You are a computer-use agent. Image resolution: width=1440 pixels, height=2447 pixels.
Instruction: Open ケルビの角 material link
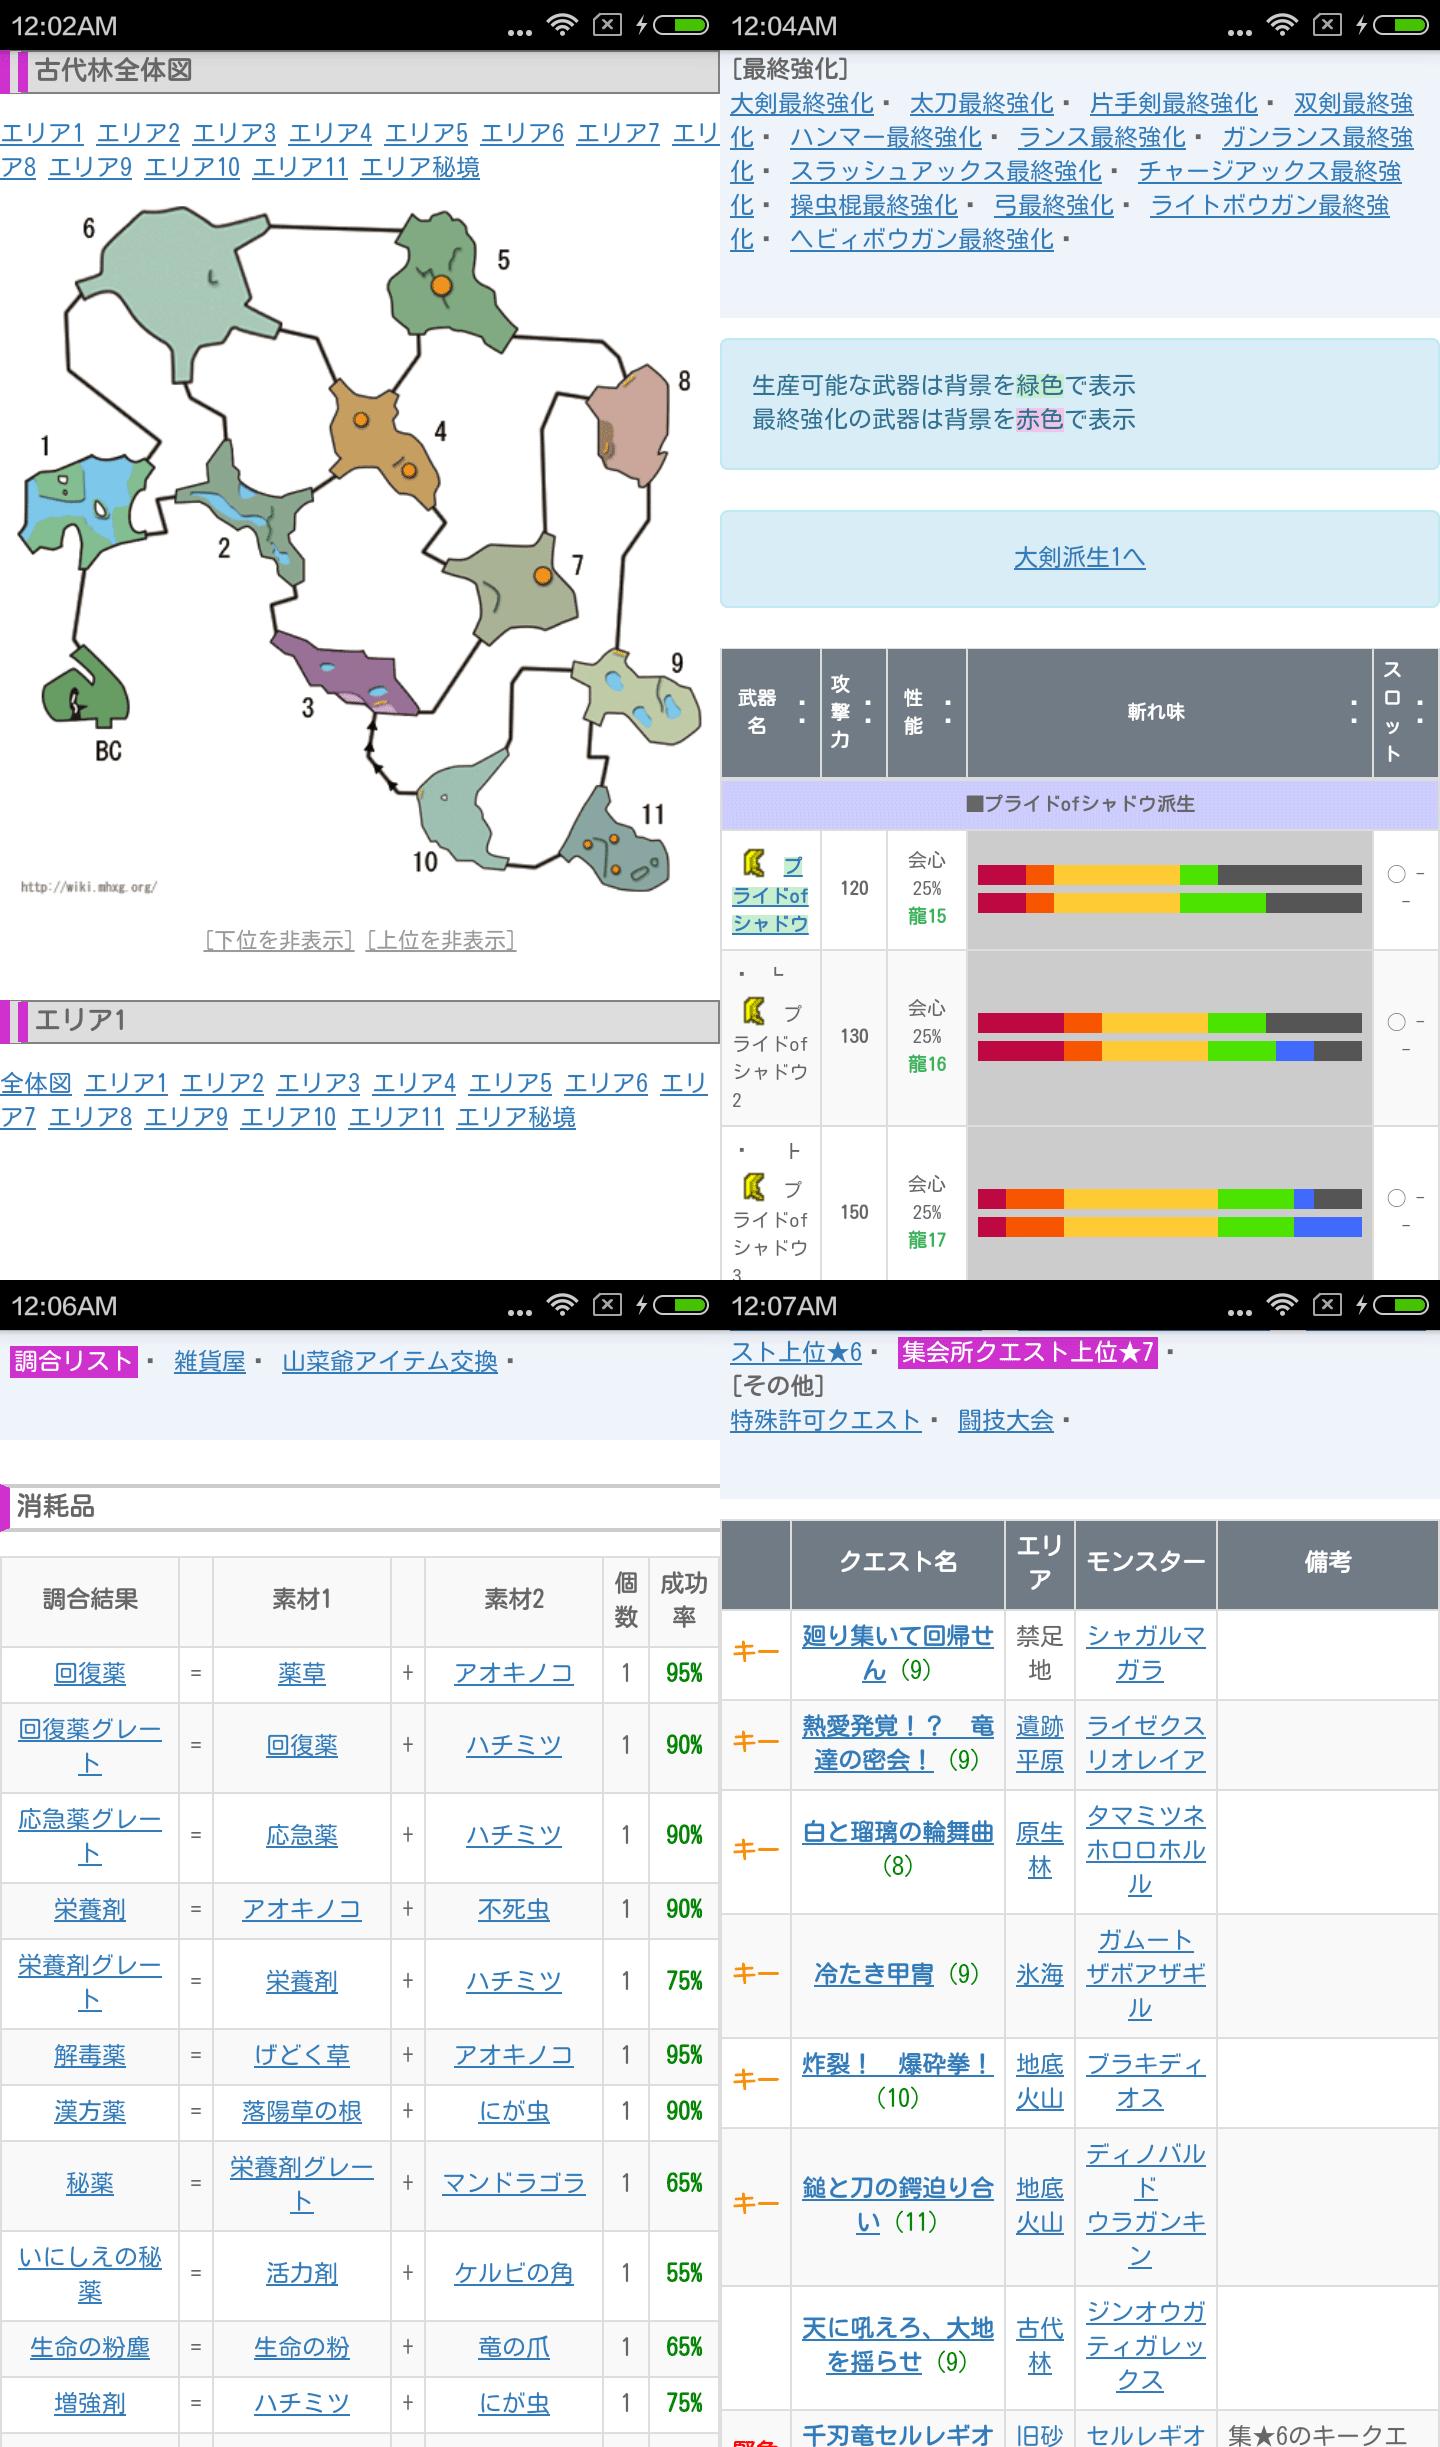513,2273
